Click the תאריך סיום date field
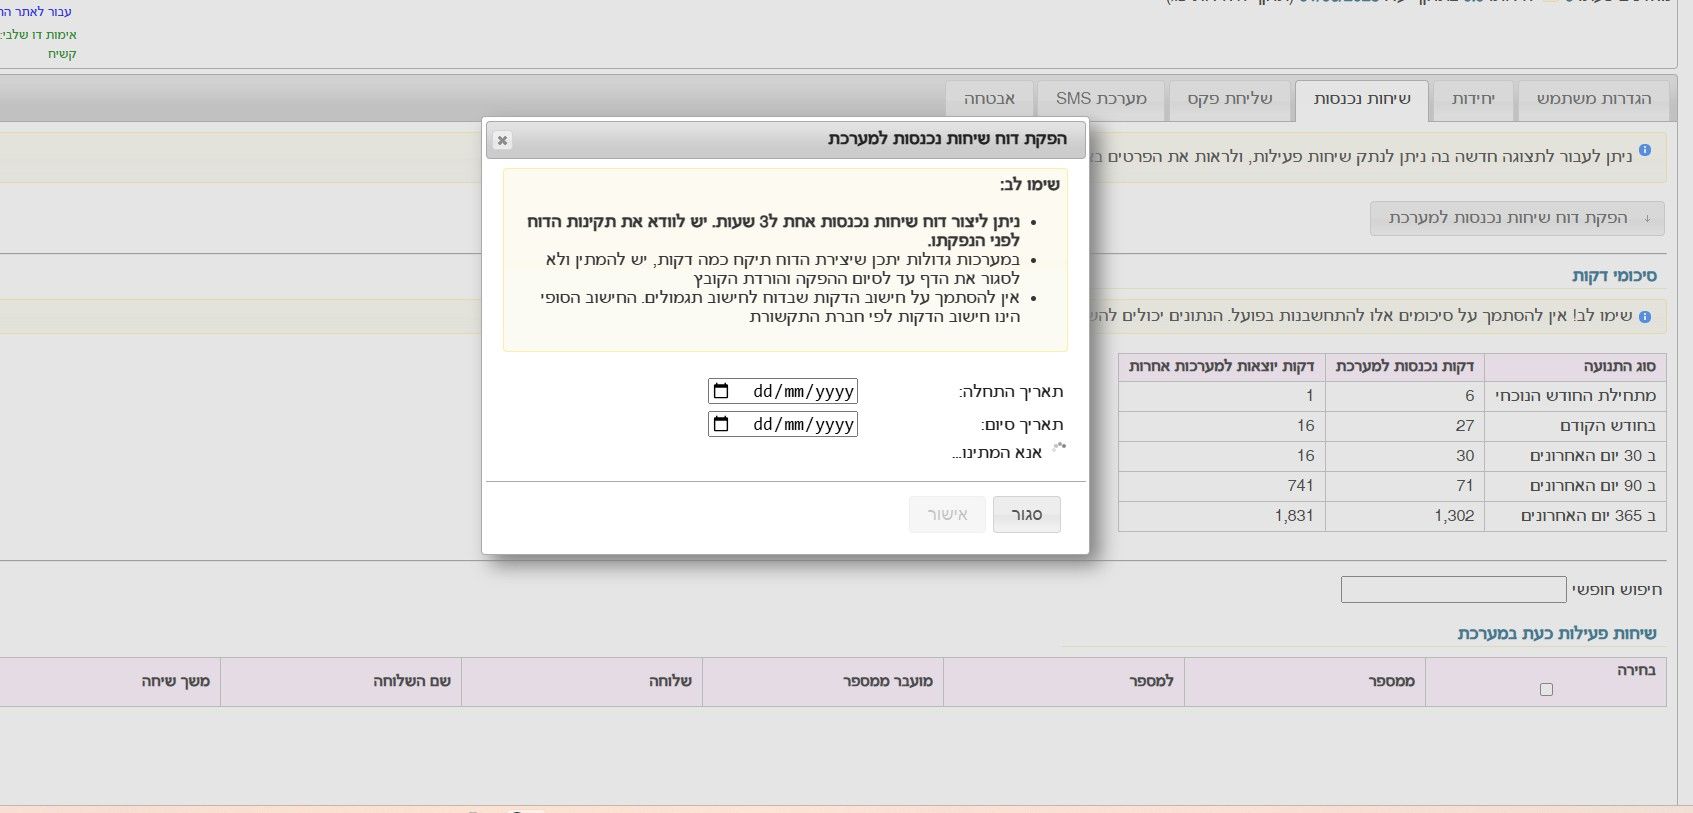 click(x=783, y=424)
